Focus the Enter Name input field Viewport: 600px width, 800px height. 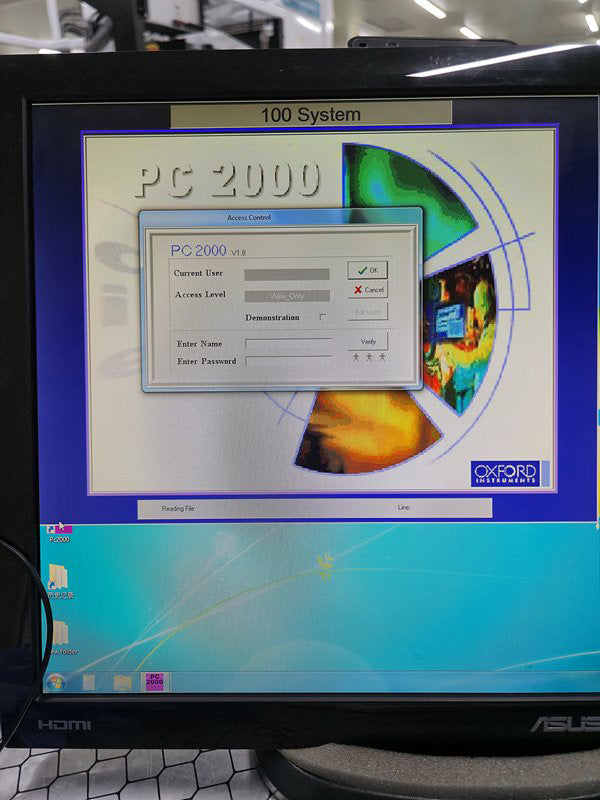point(288,343)
